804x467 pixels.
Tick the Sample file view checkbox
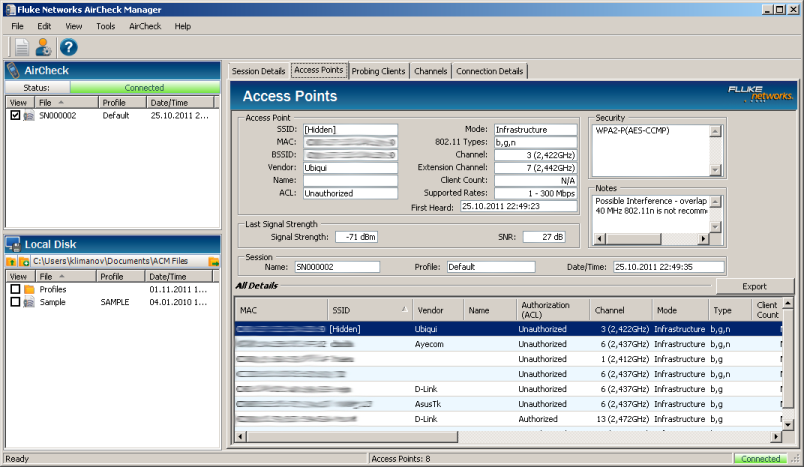point(15,302)
